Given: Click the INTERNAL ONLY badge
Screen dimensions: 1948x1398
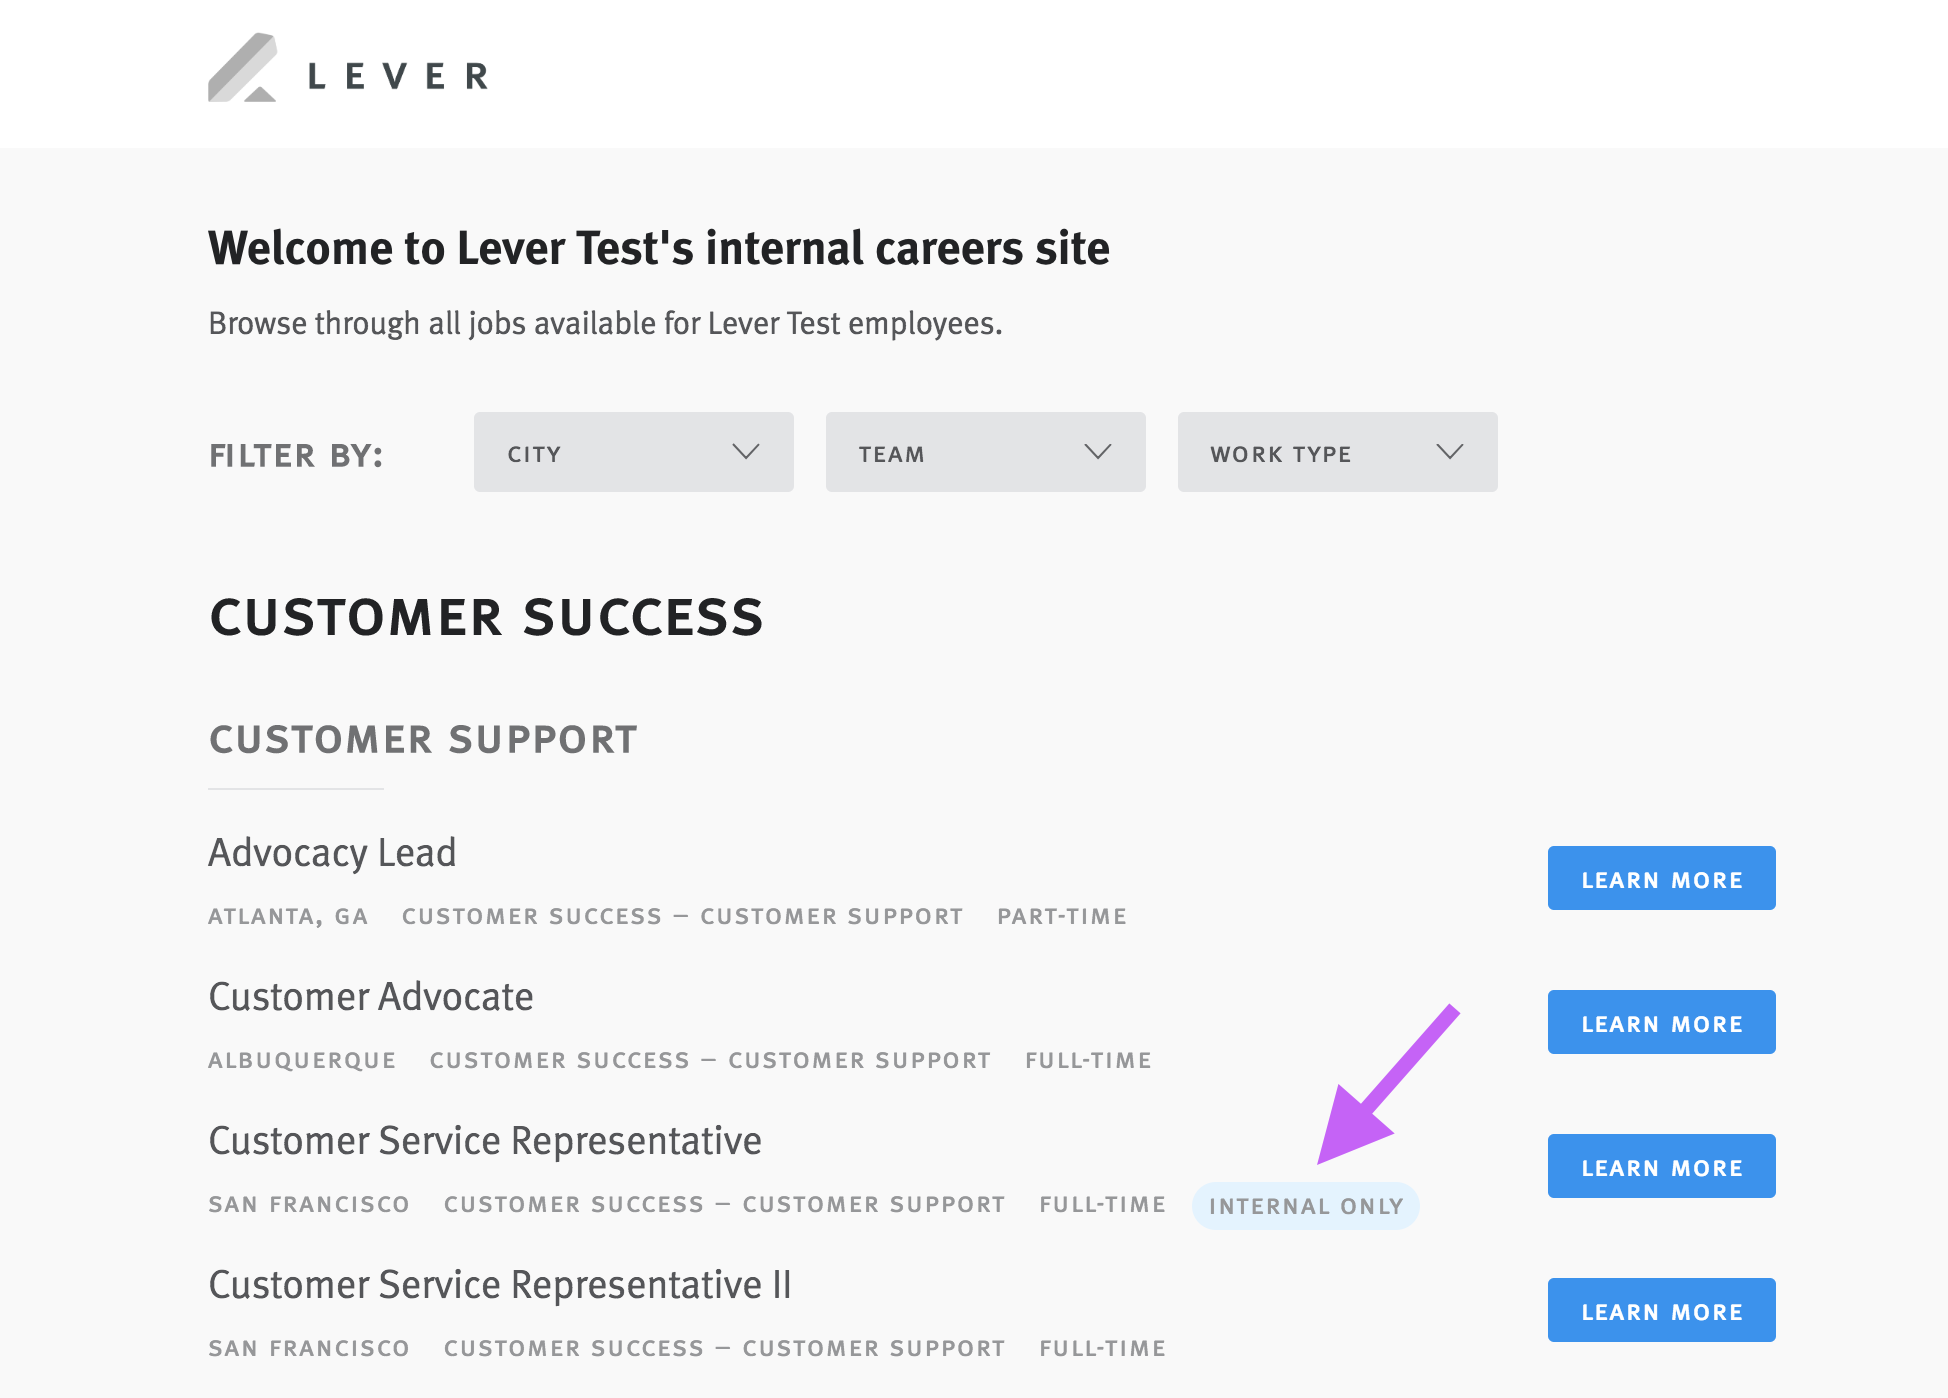Looking at the screenshot, I should point(1305,1206).
